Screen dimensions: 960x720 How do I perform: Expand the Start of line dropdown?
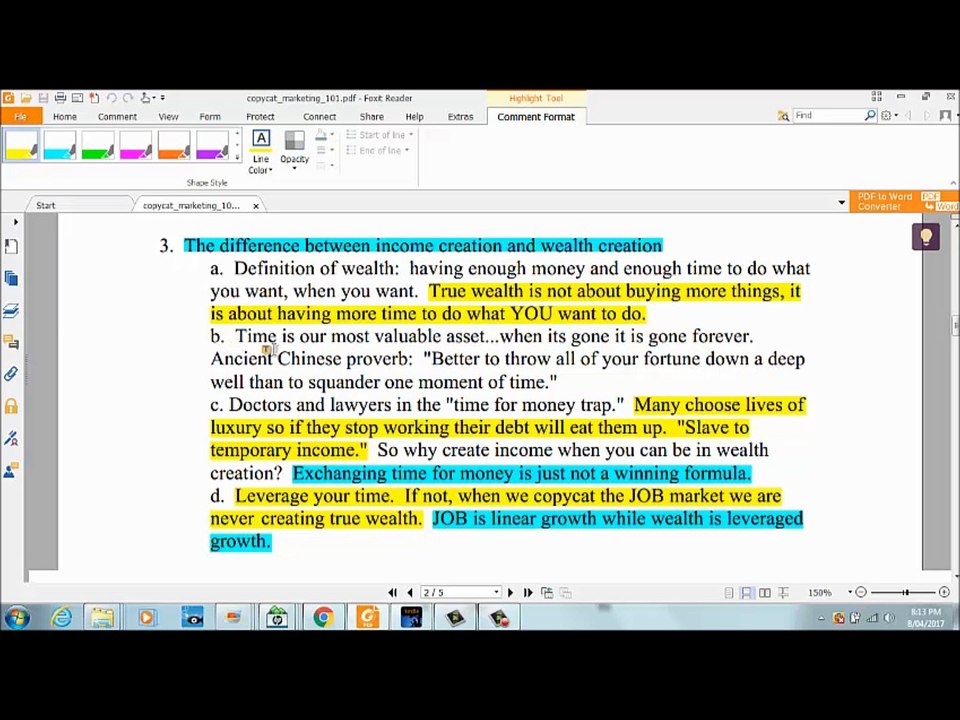pos(411,135)
